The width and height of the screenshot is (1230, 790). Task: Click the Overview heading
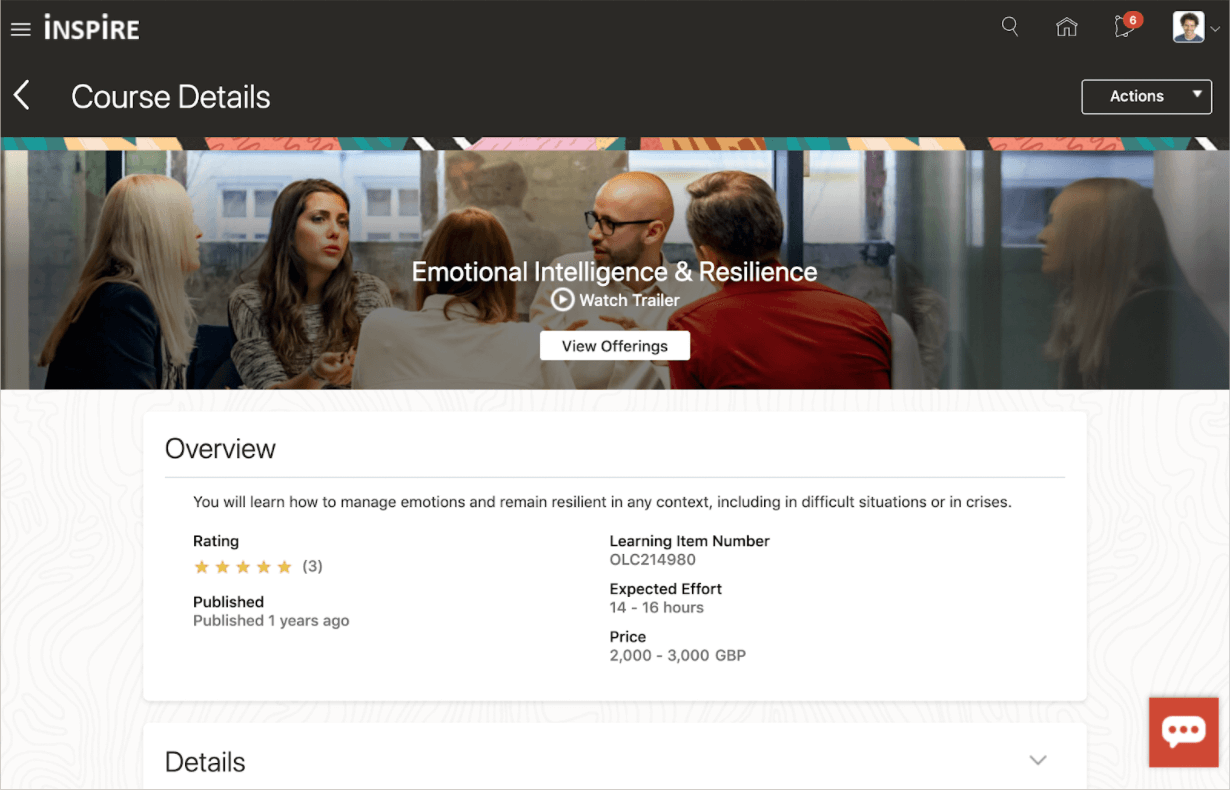pyautogui.click(x=220, y=449)
